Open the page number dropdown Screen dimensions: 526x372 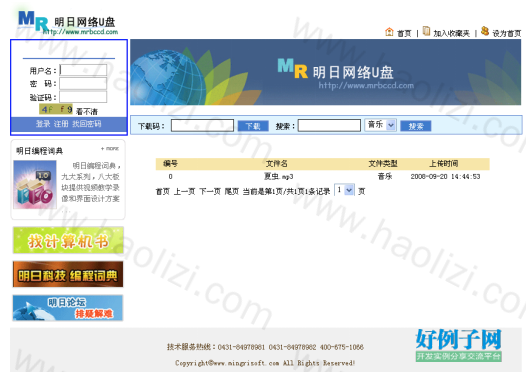(344, 190)
